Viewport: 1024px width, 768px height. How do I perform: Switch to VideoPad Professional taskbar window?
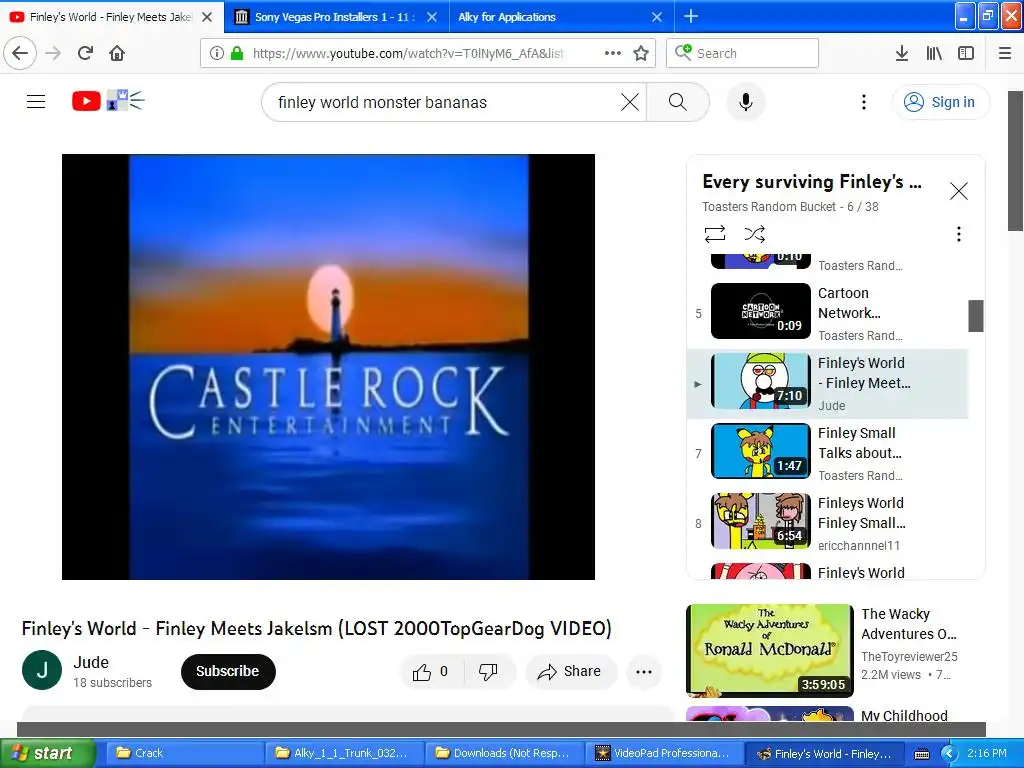(664, 753)
